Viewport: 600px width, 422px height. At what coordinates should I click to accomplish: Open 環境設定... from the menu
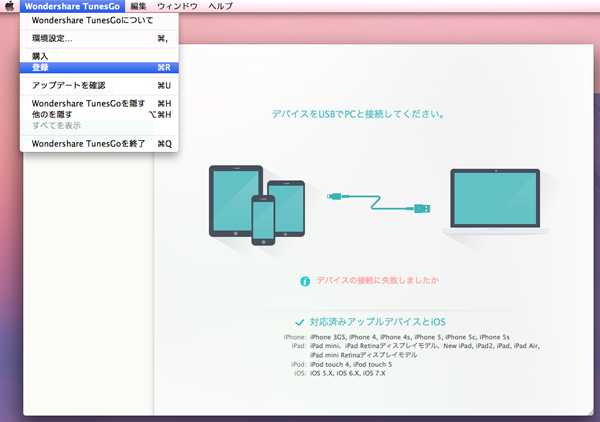(99, 38)
